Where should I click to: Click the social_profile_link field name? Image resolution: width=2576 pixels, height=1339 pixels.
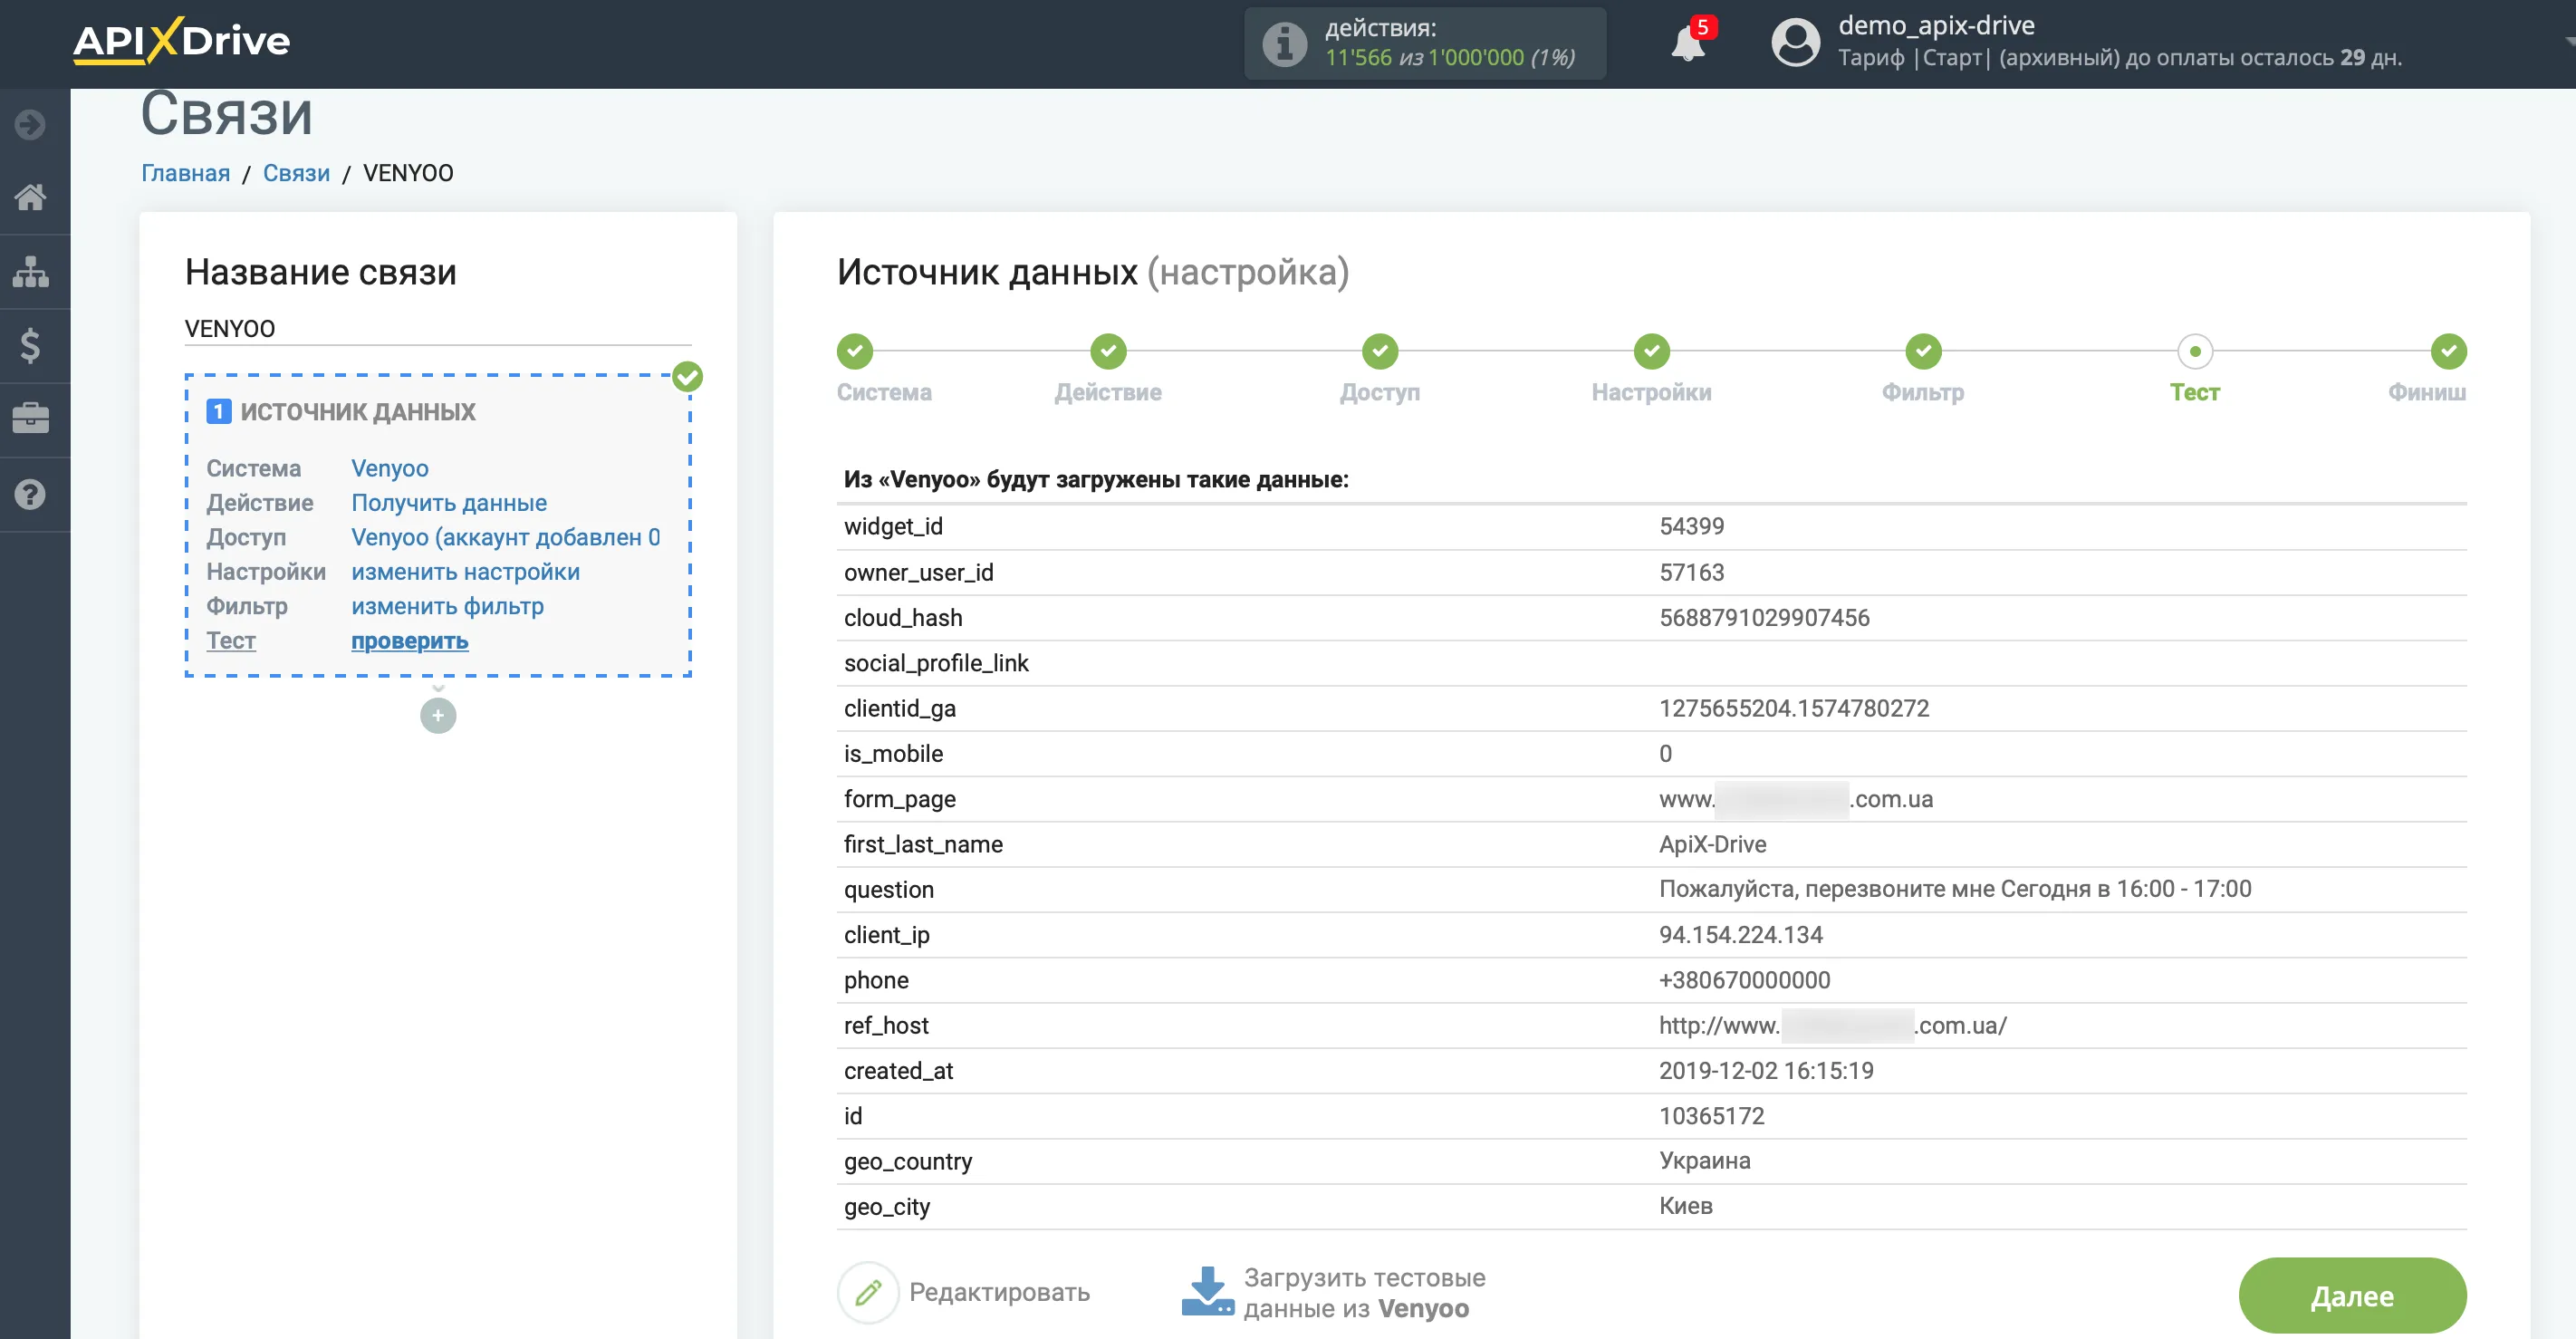[936, 663]
